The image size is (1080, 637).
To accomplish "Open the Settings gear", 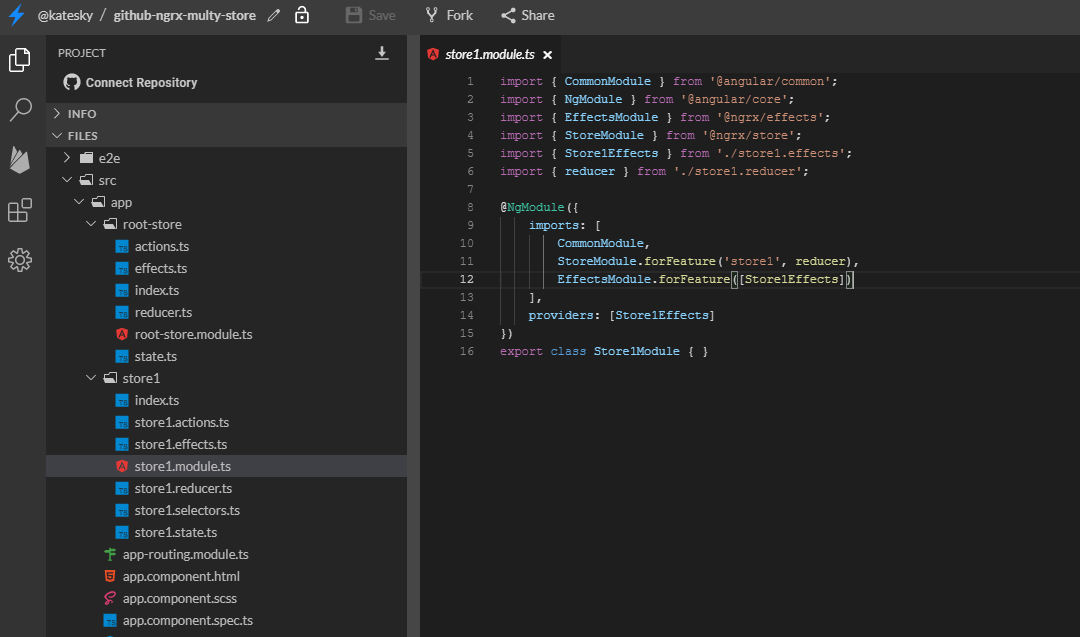I will (20, 260).
